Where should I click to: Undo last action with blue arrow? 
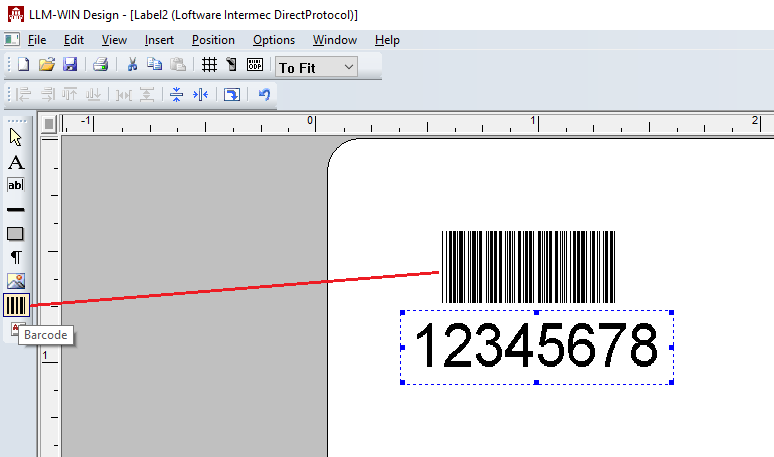[x=264, y=94]
